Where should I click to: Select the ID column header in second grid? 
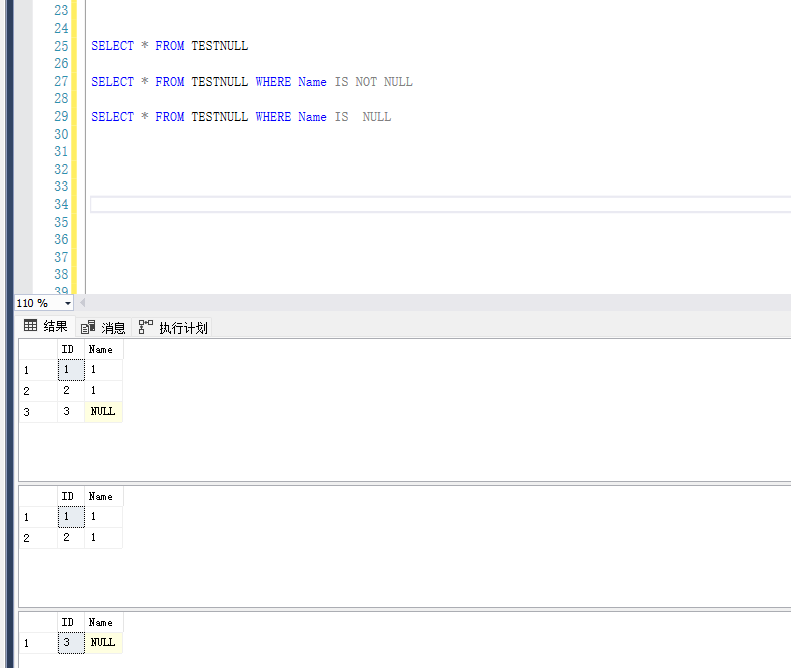pos(68,496)
